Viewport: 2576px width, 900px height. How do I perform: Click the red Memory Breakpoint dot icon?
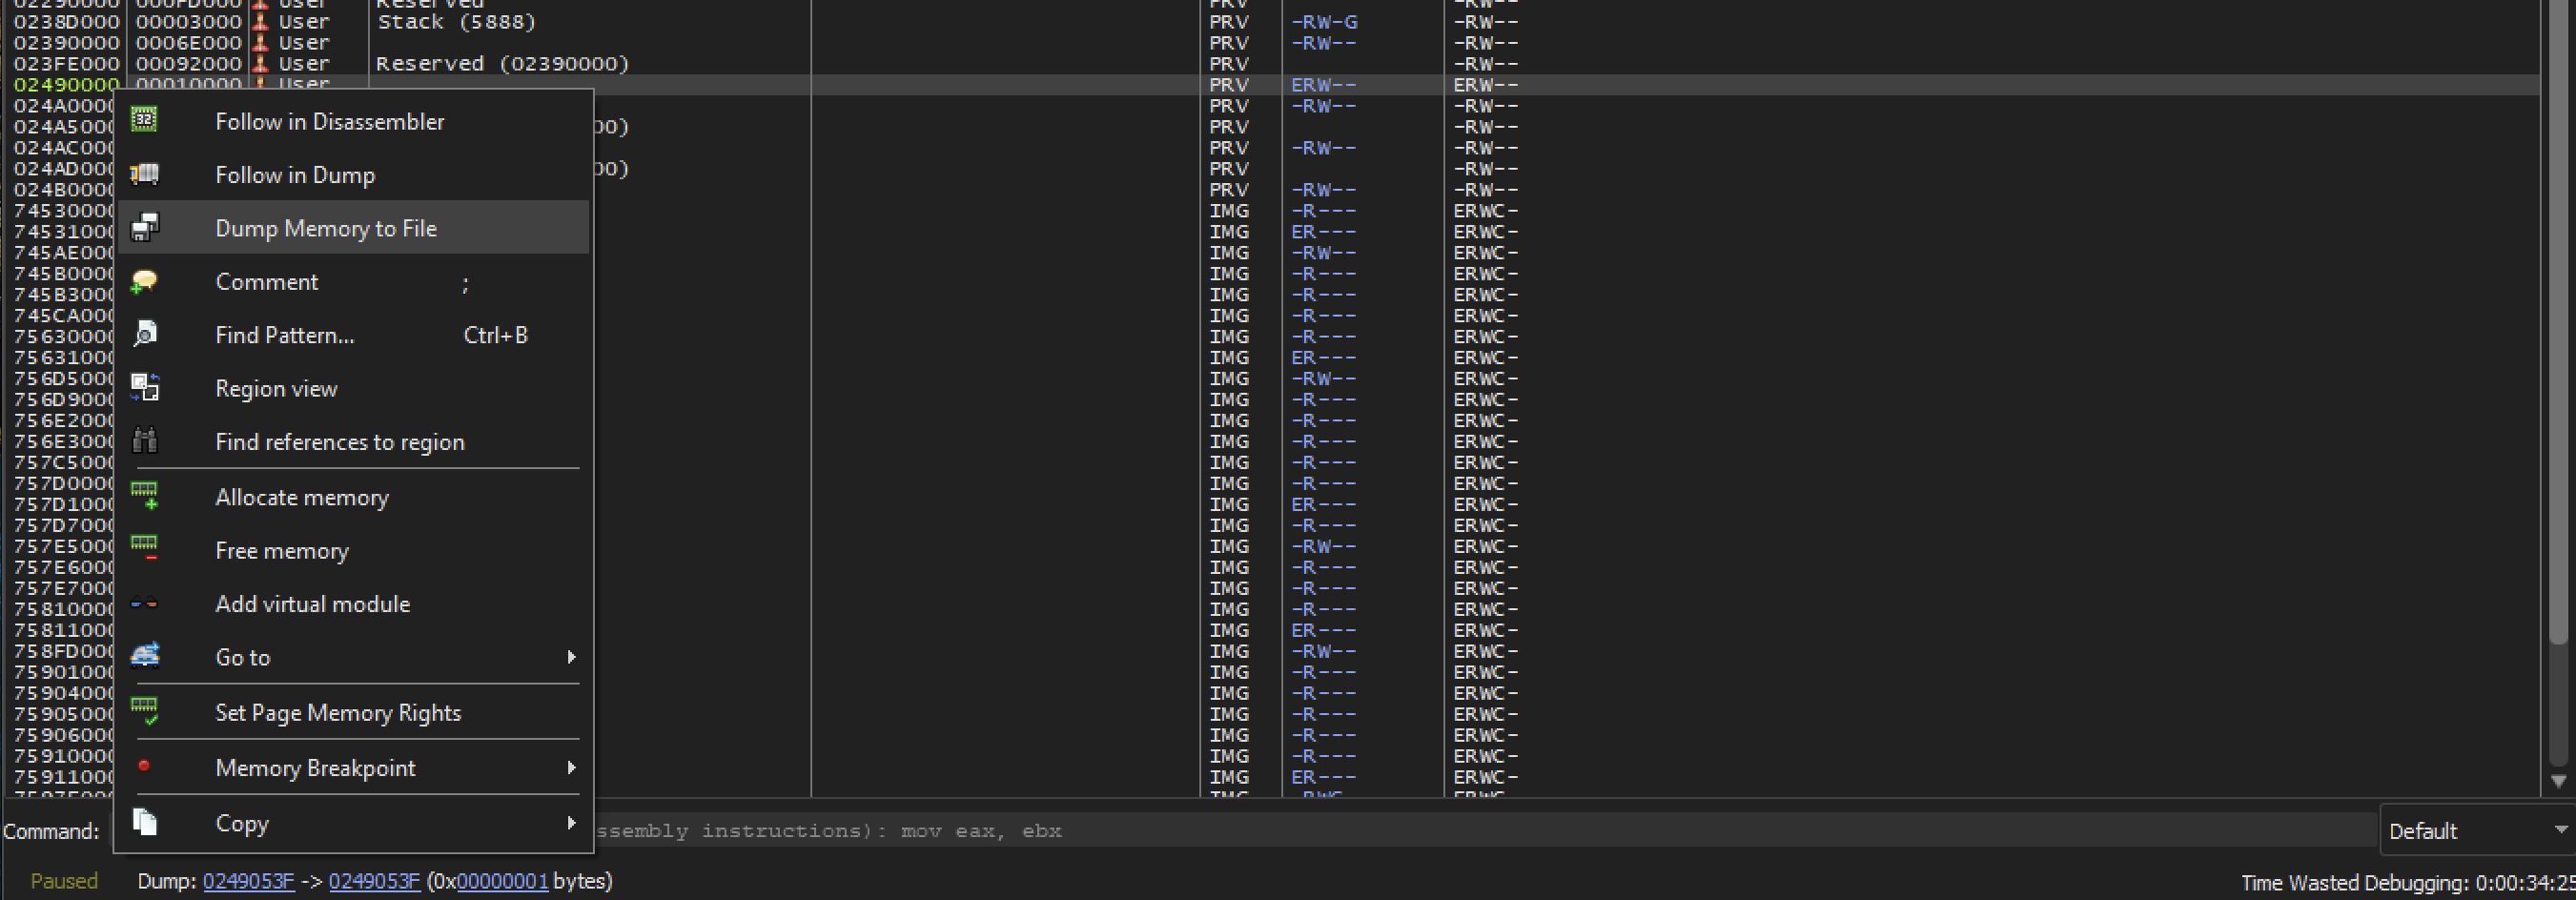(144, 766)
